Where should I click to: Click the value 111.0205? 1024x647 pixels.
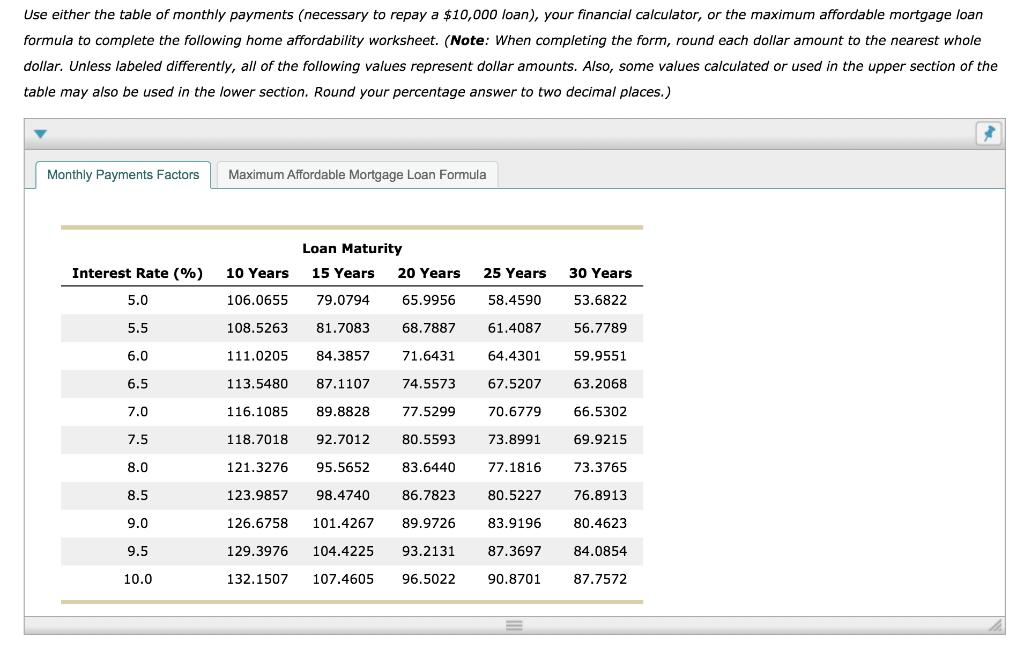coord(257,356)
